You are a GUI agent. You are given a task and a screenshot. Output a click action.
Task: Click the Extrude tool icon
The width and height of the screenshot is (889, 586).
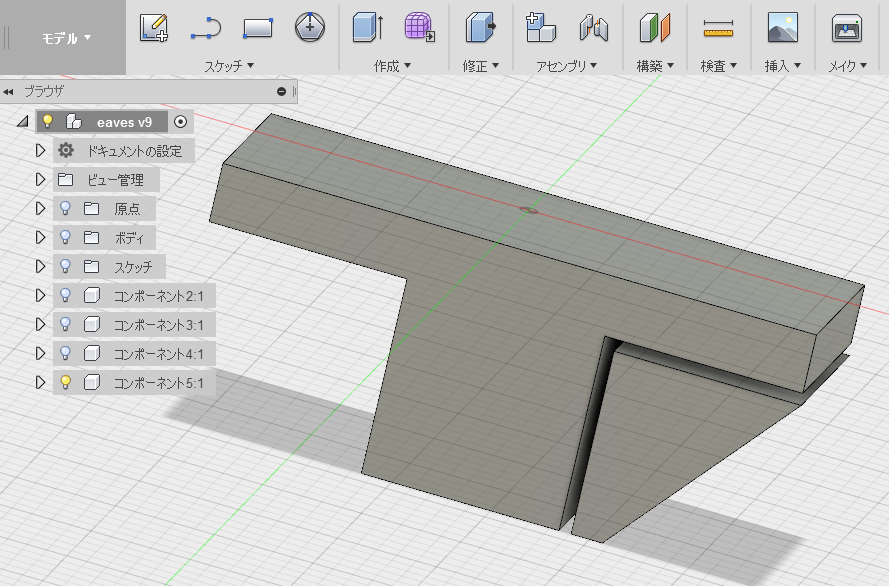pos(367,28)
